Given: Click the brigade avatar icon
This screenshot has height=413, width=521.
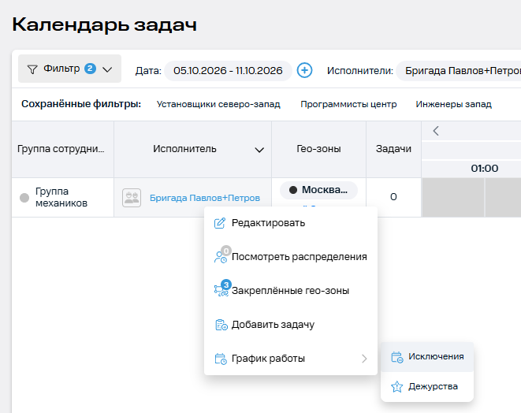Looking at the screenshot, I should [131, 198].
